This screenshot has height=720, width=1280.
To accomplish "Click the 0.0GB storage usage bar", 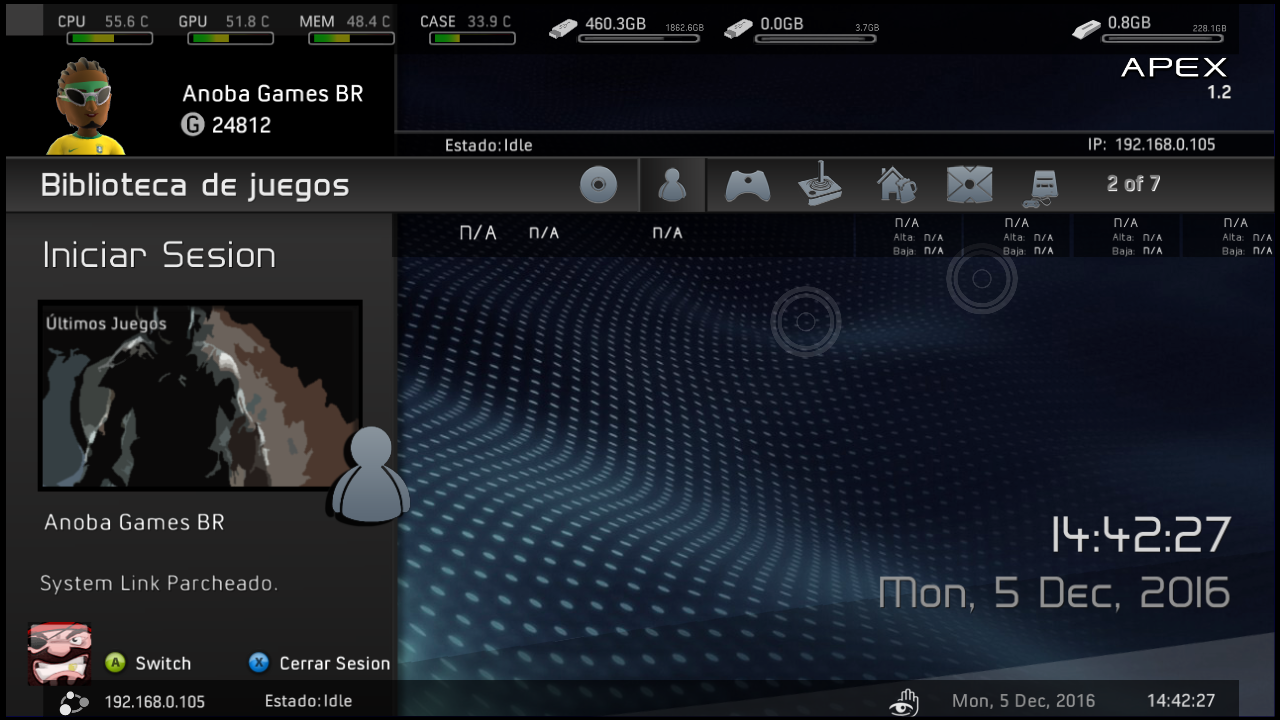I will tap(816, 39).
